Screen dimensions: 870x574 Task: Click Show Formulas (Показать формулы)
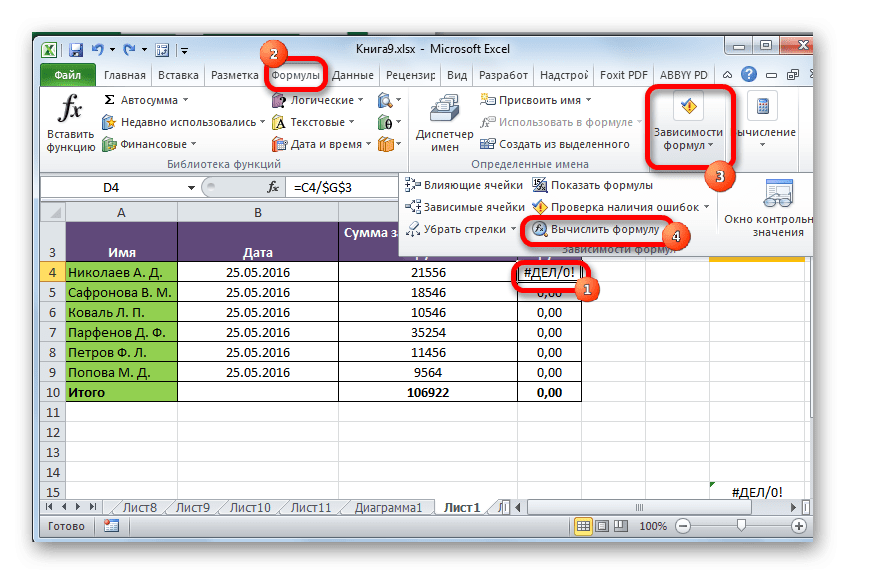pos(593,185)
